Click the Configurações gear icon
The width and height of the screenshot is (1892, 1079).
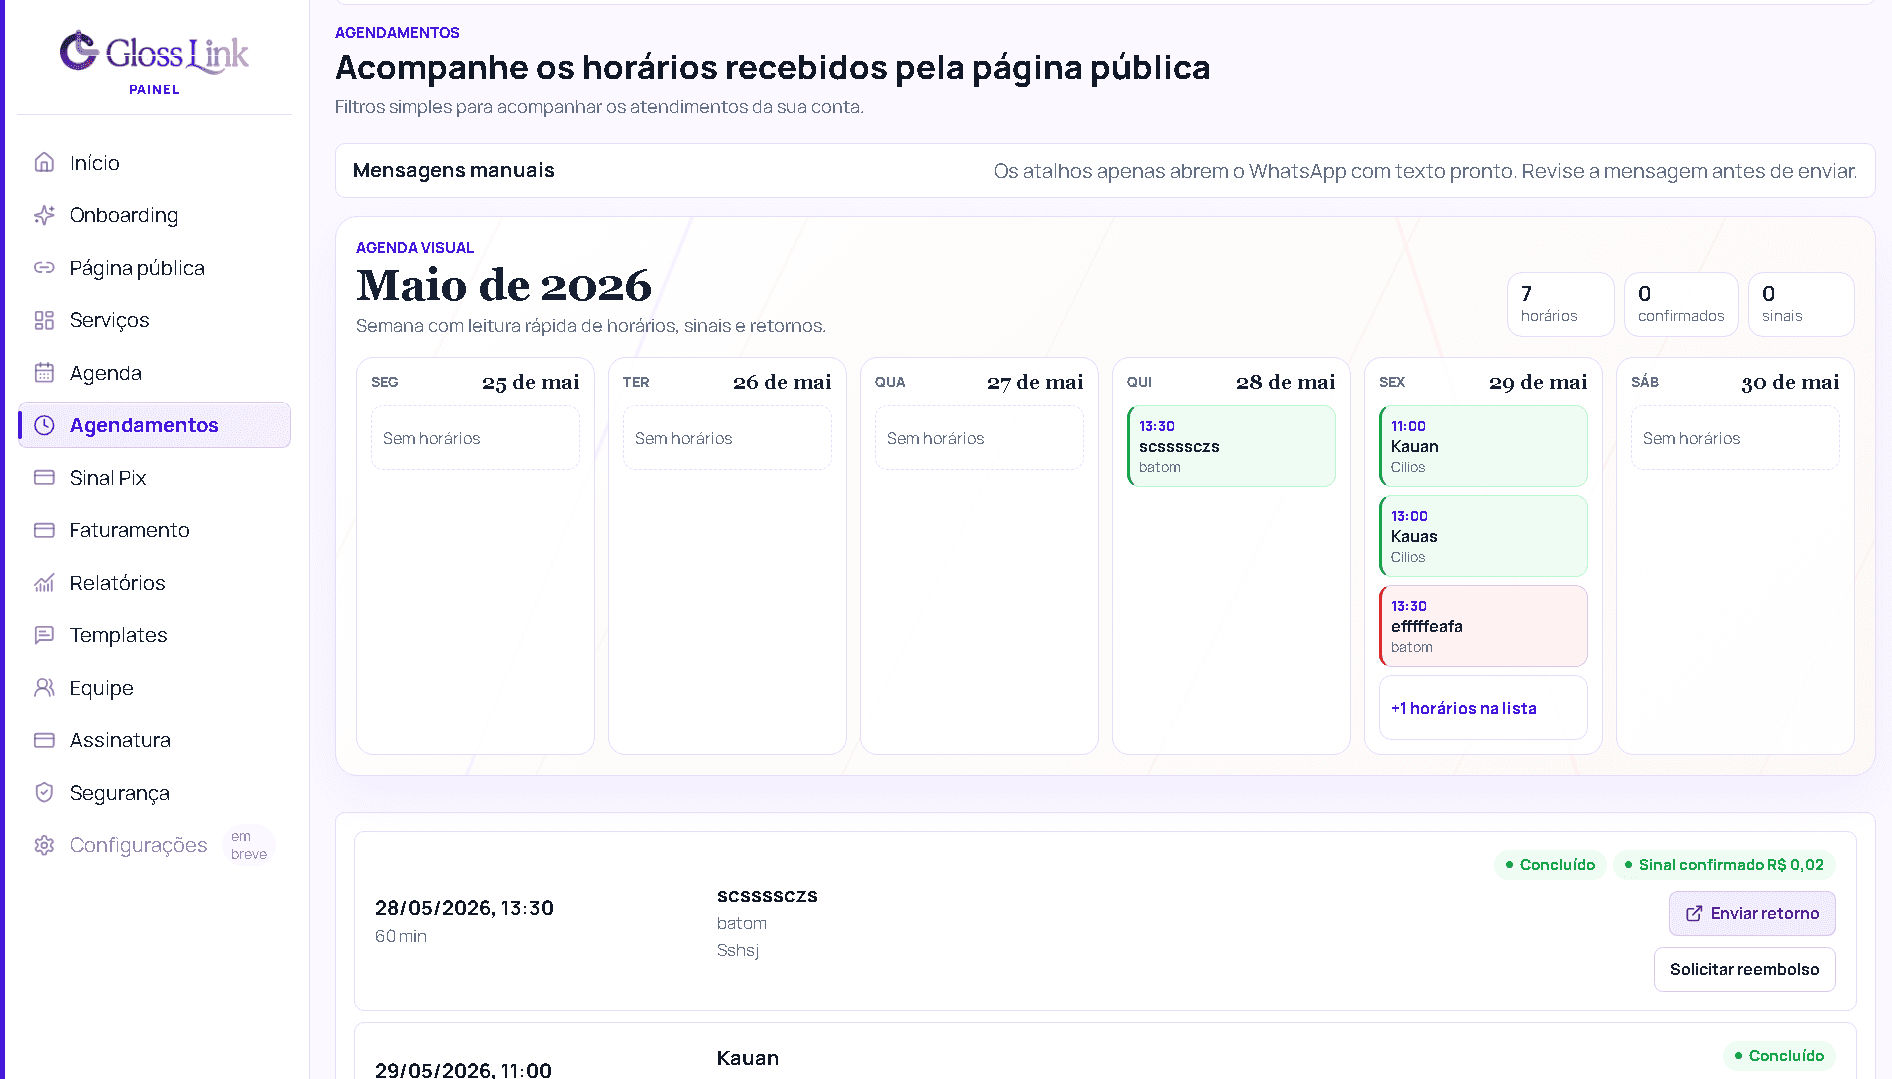[x=44, y=845]
